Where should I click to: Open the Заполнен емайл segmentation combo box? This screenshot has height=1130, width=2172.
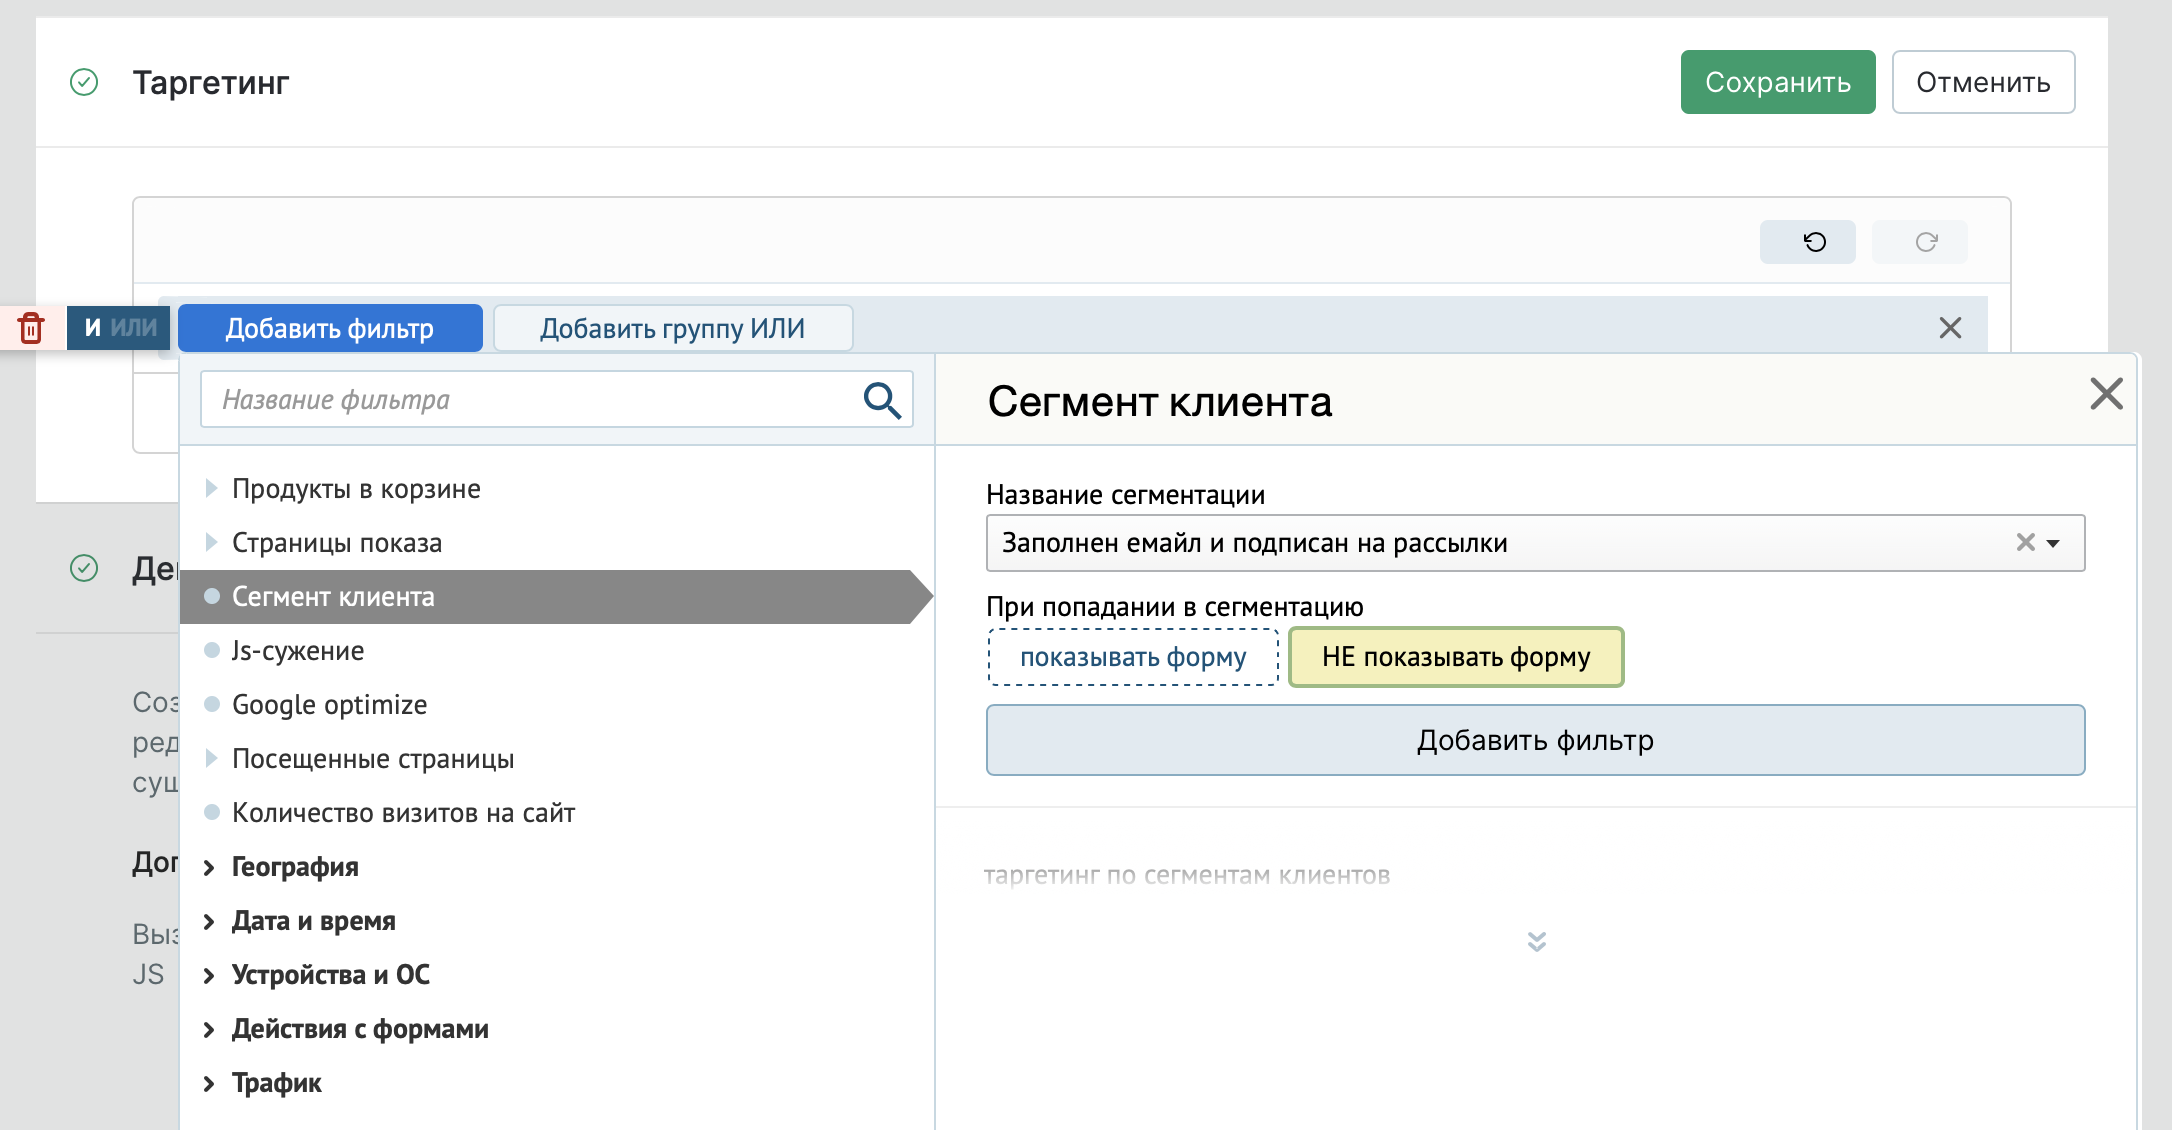coord(1535,543)
